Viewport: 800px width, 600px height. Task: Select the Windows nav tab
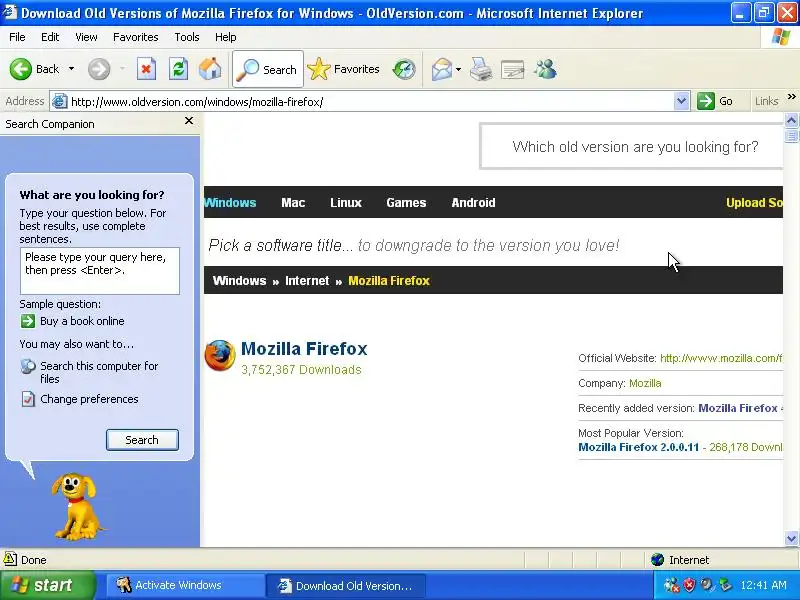[230, 203]
